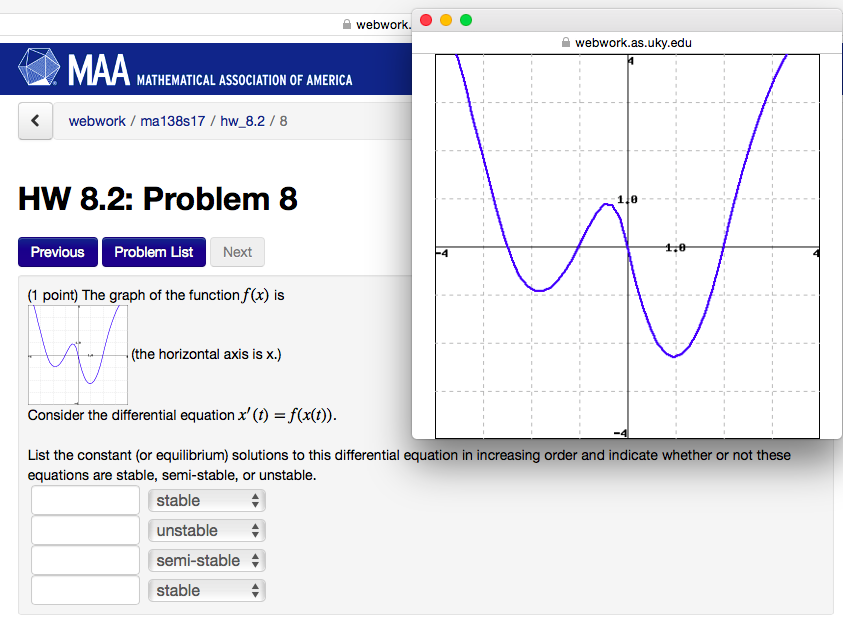This screenshot has height=638, width=843.
Task: Open the semi-stable stability dropdown
Action: [x=206, y=560]
